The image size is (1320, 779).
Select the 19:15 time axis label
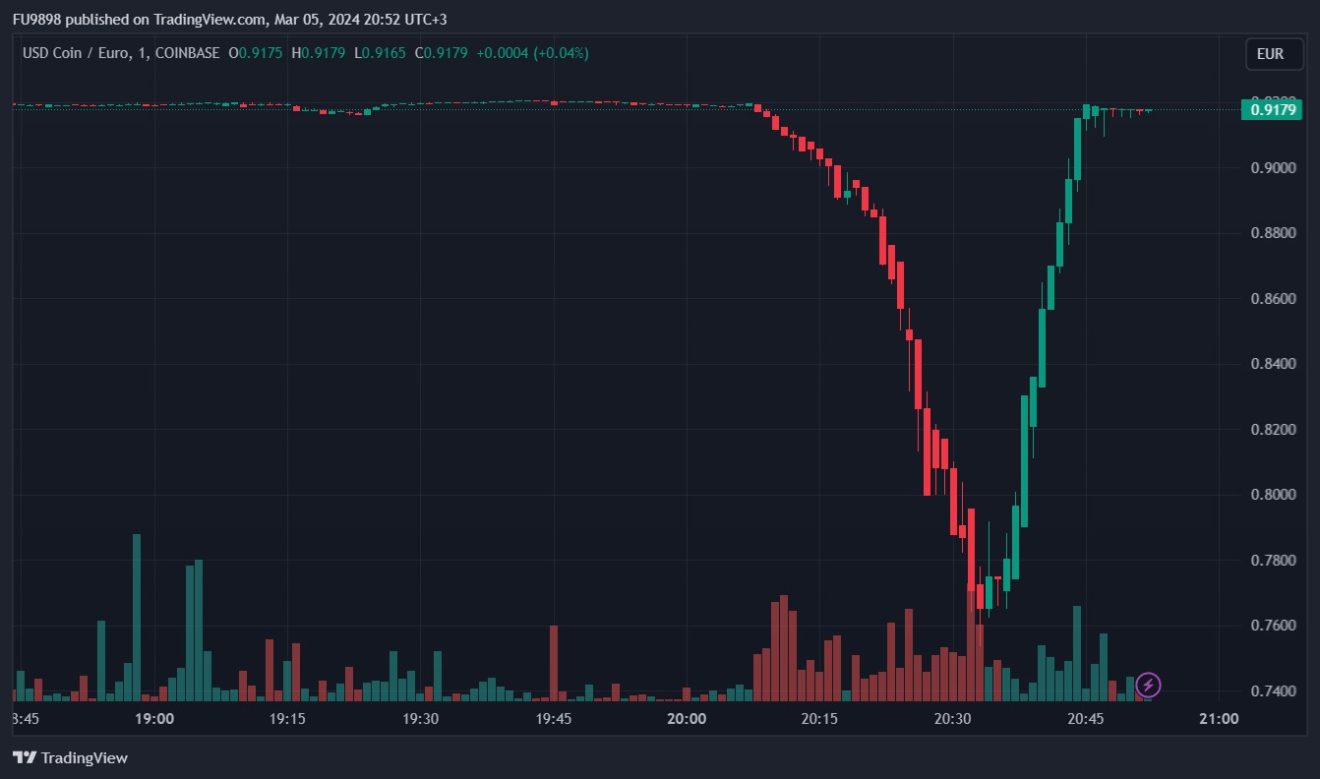[287, 718]
